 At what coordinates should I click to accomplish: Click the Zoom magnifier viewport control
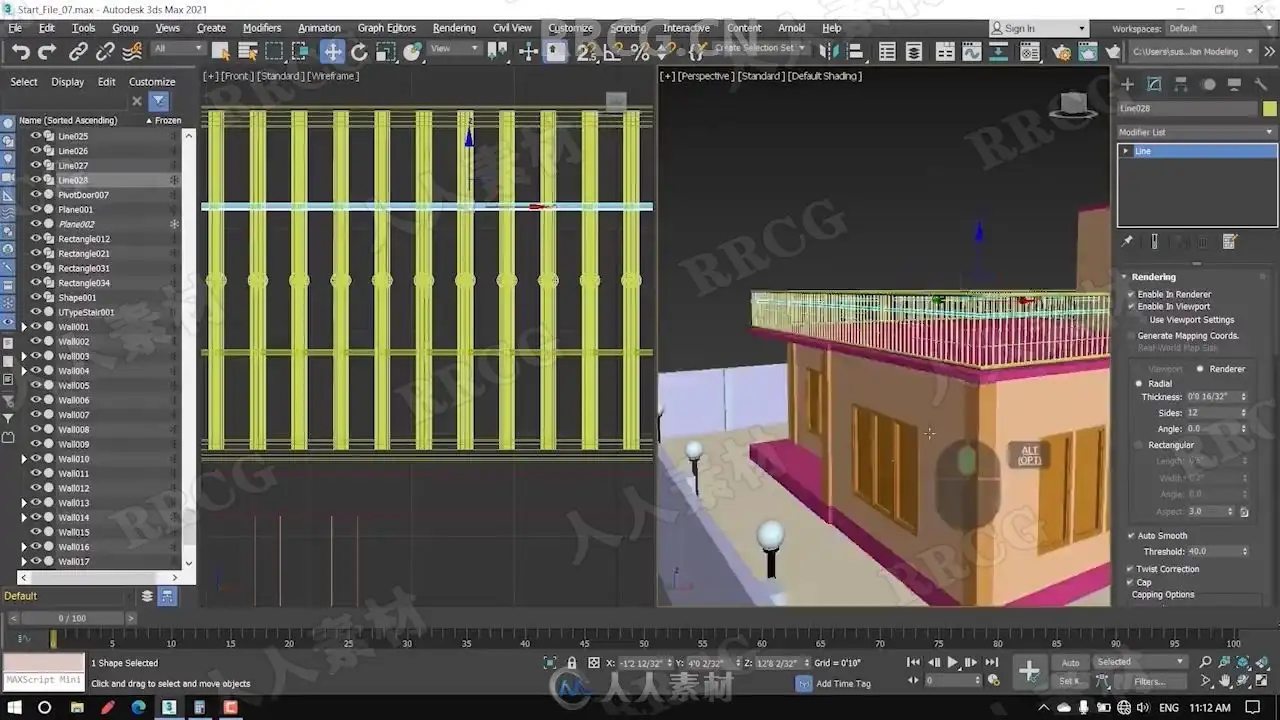tap(1206, 662)
